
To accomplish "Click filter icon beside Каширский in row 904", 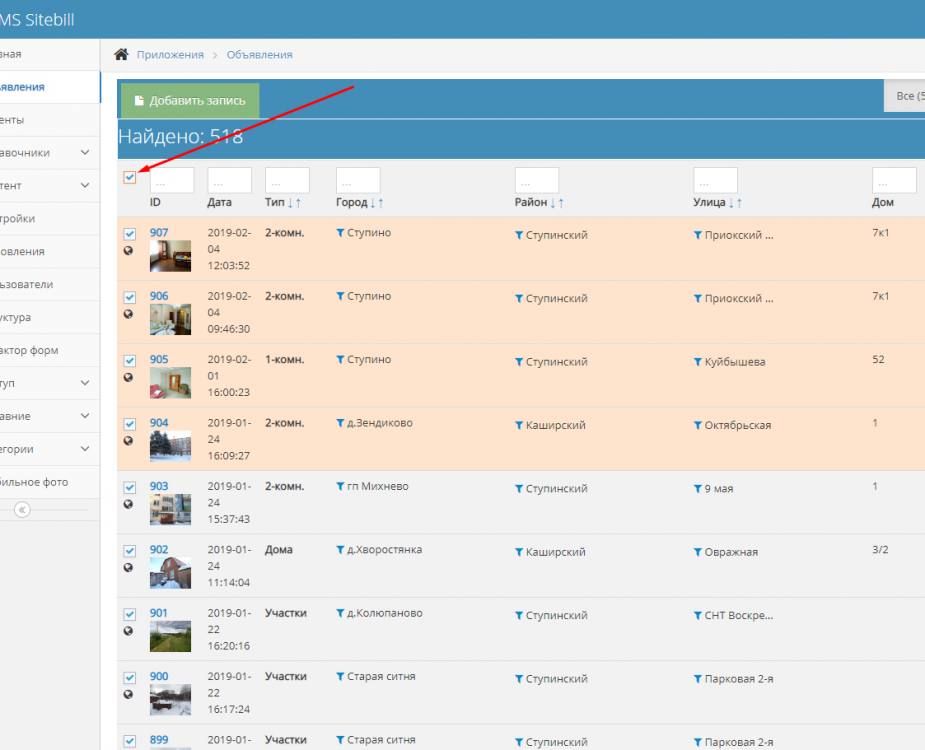I will [x=519, y=425].
